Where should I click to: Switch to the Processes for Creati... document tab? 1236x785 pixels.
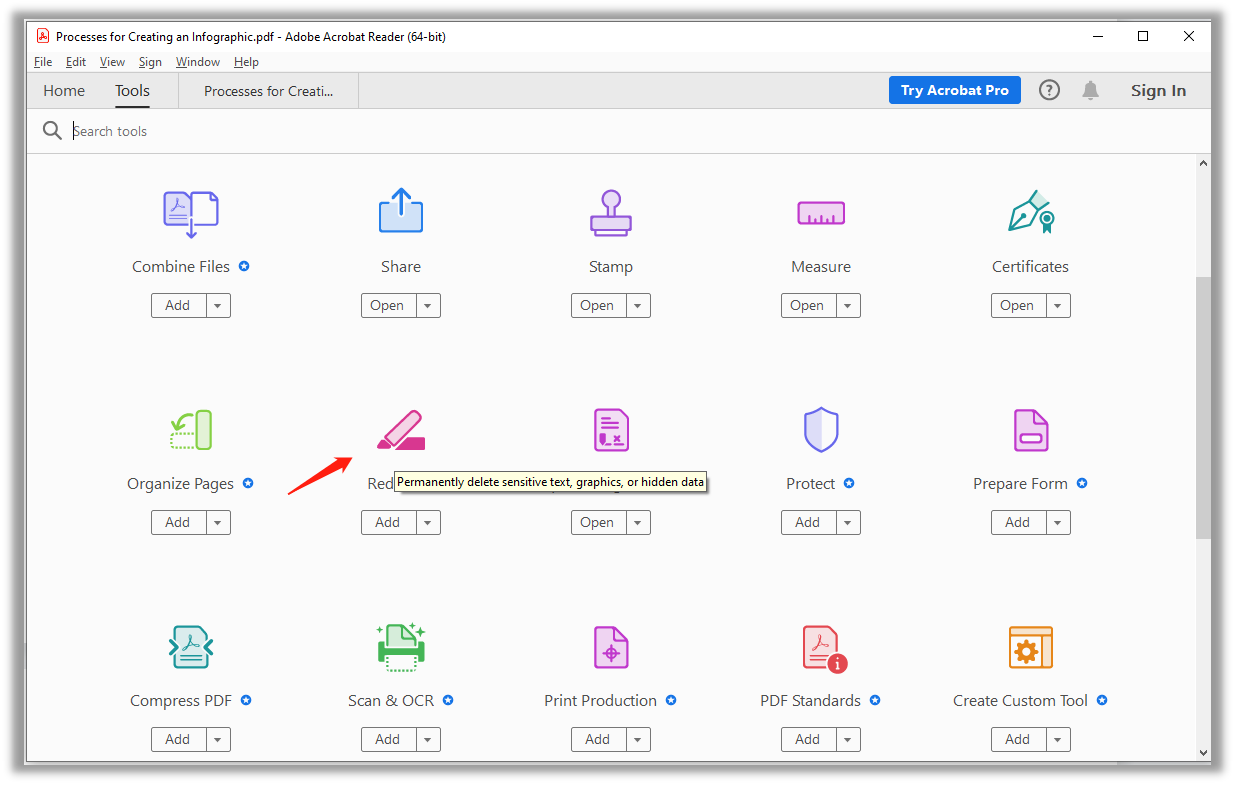pos(268,91)
